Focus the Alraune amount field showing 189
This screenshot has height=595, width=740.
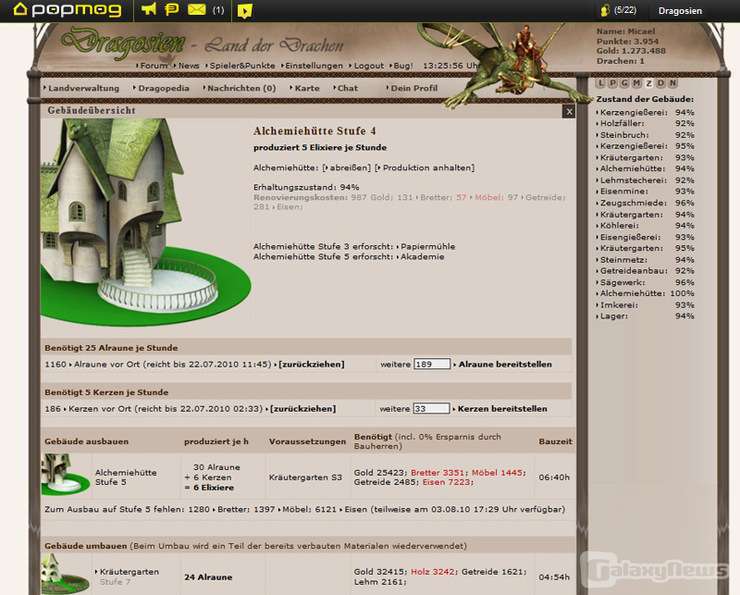point(432,364)
